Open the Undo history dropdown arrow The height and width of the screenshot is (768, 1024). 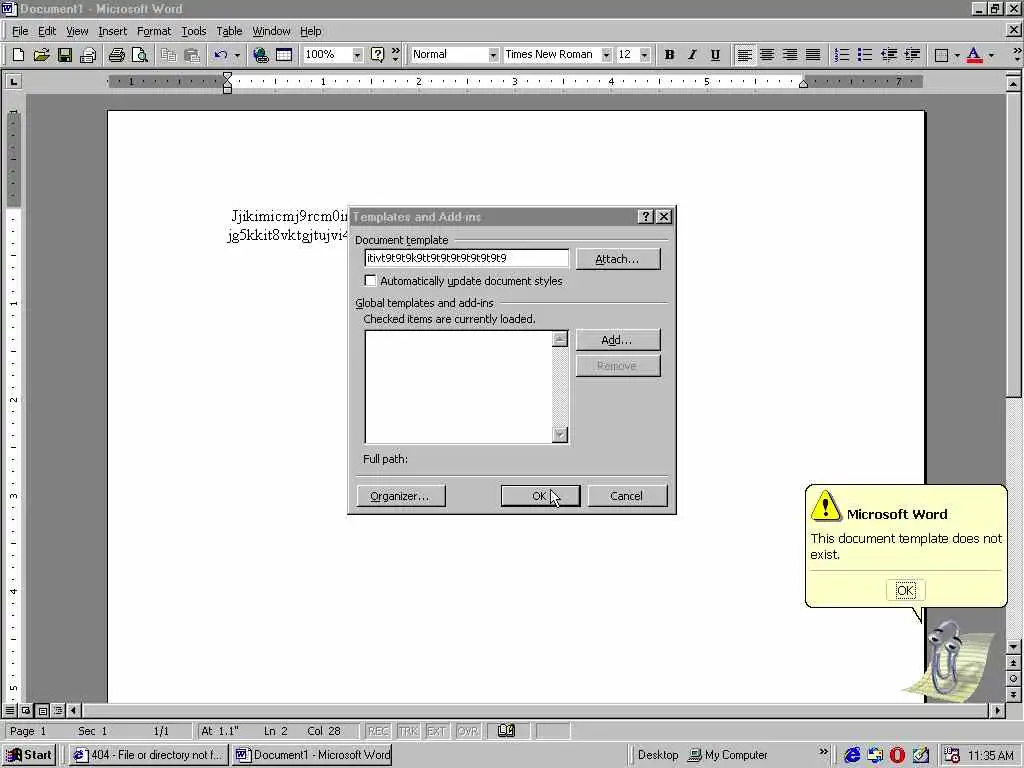[237, 55]
